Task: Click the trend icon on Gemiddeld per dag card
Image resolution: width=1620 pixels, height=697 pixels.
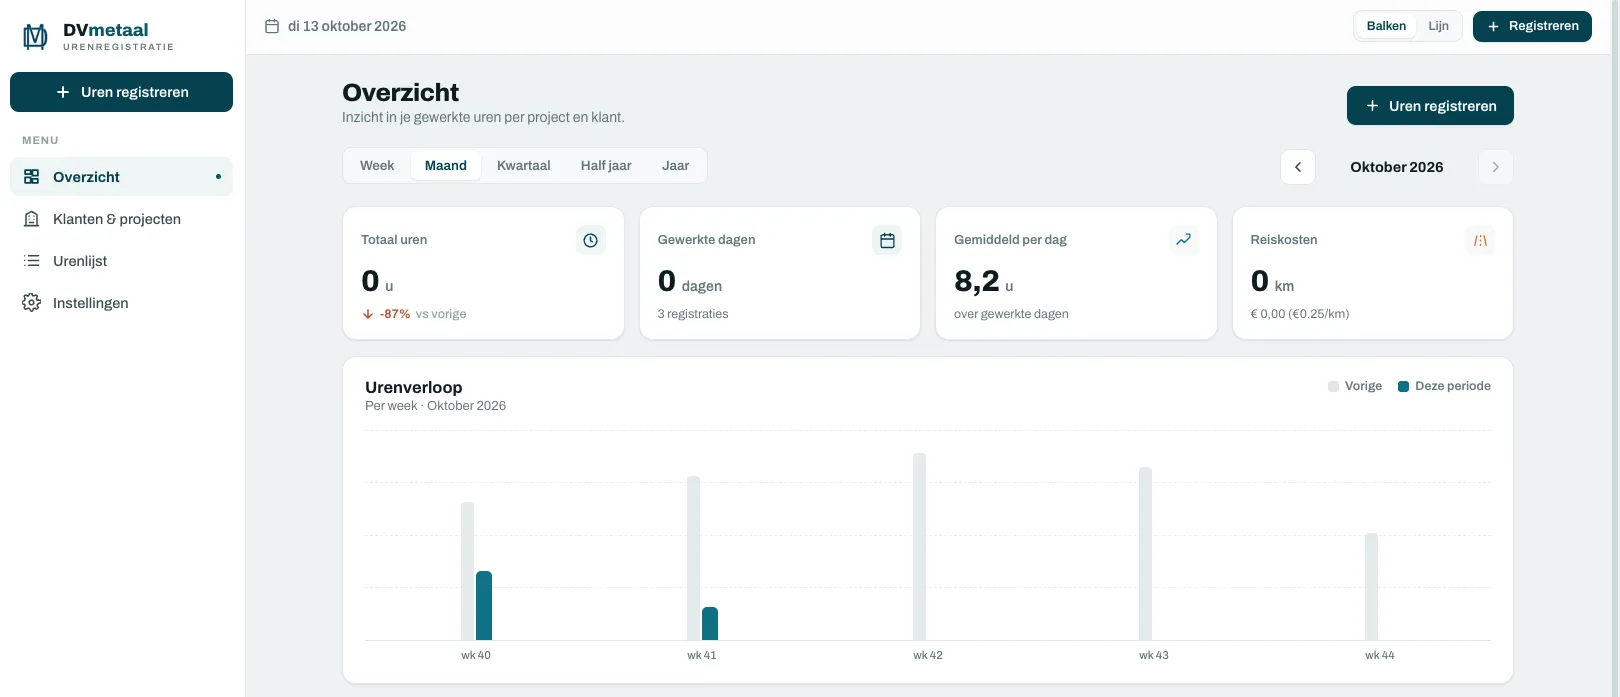Action: [1184, 240]
